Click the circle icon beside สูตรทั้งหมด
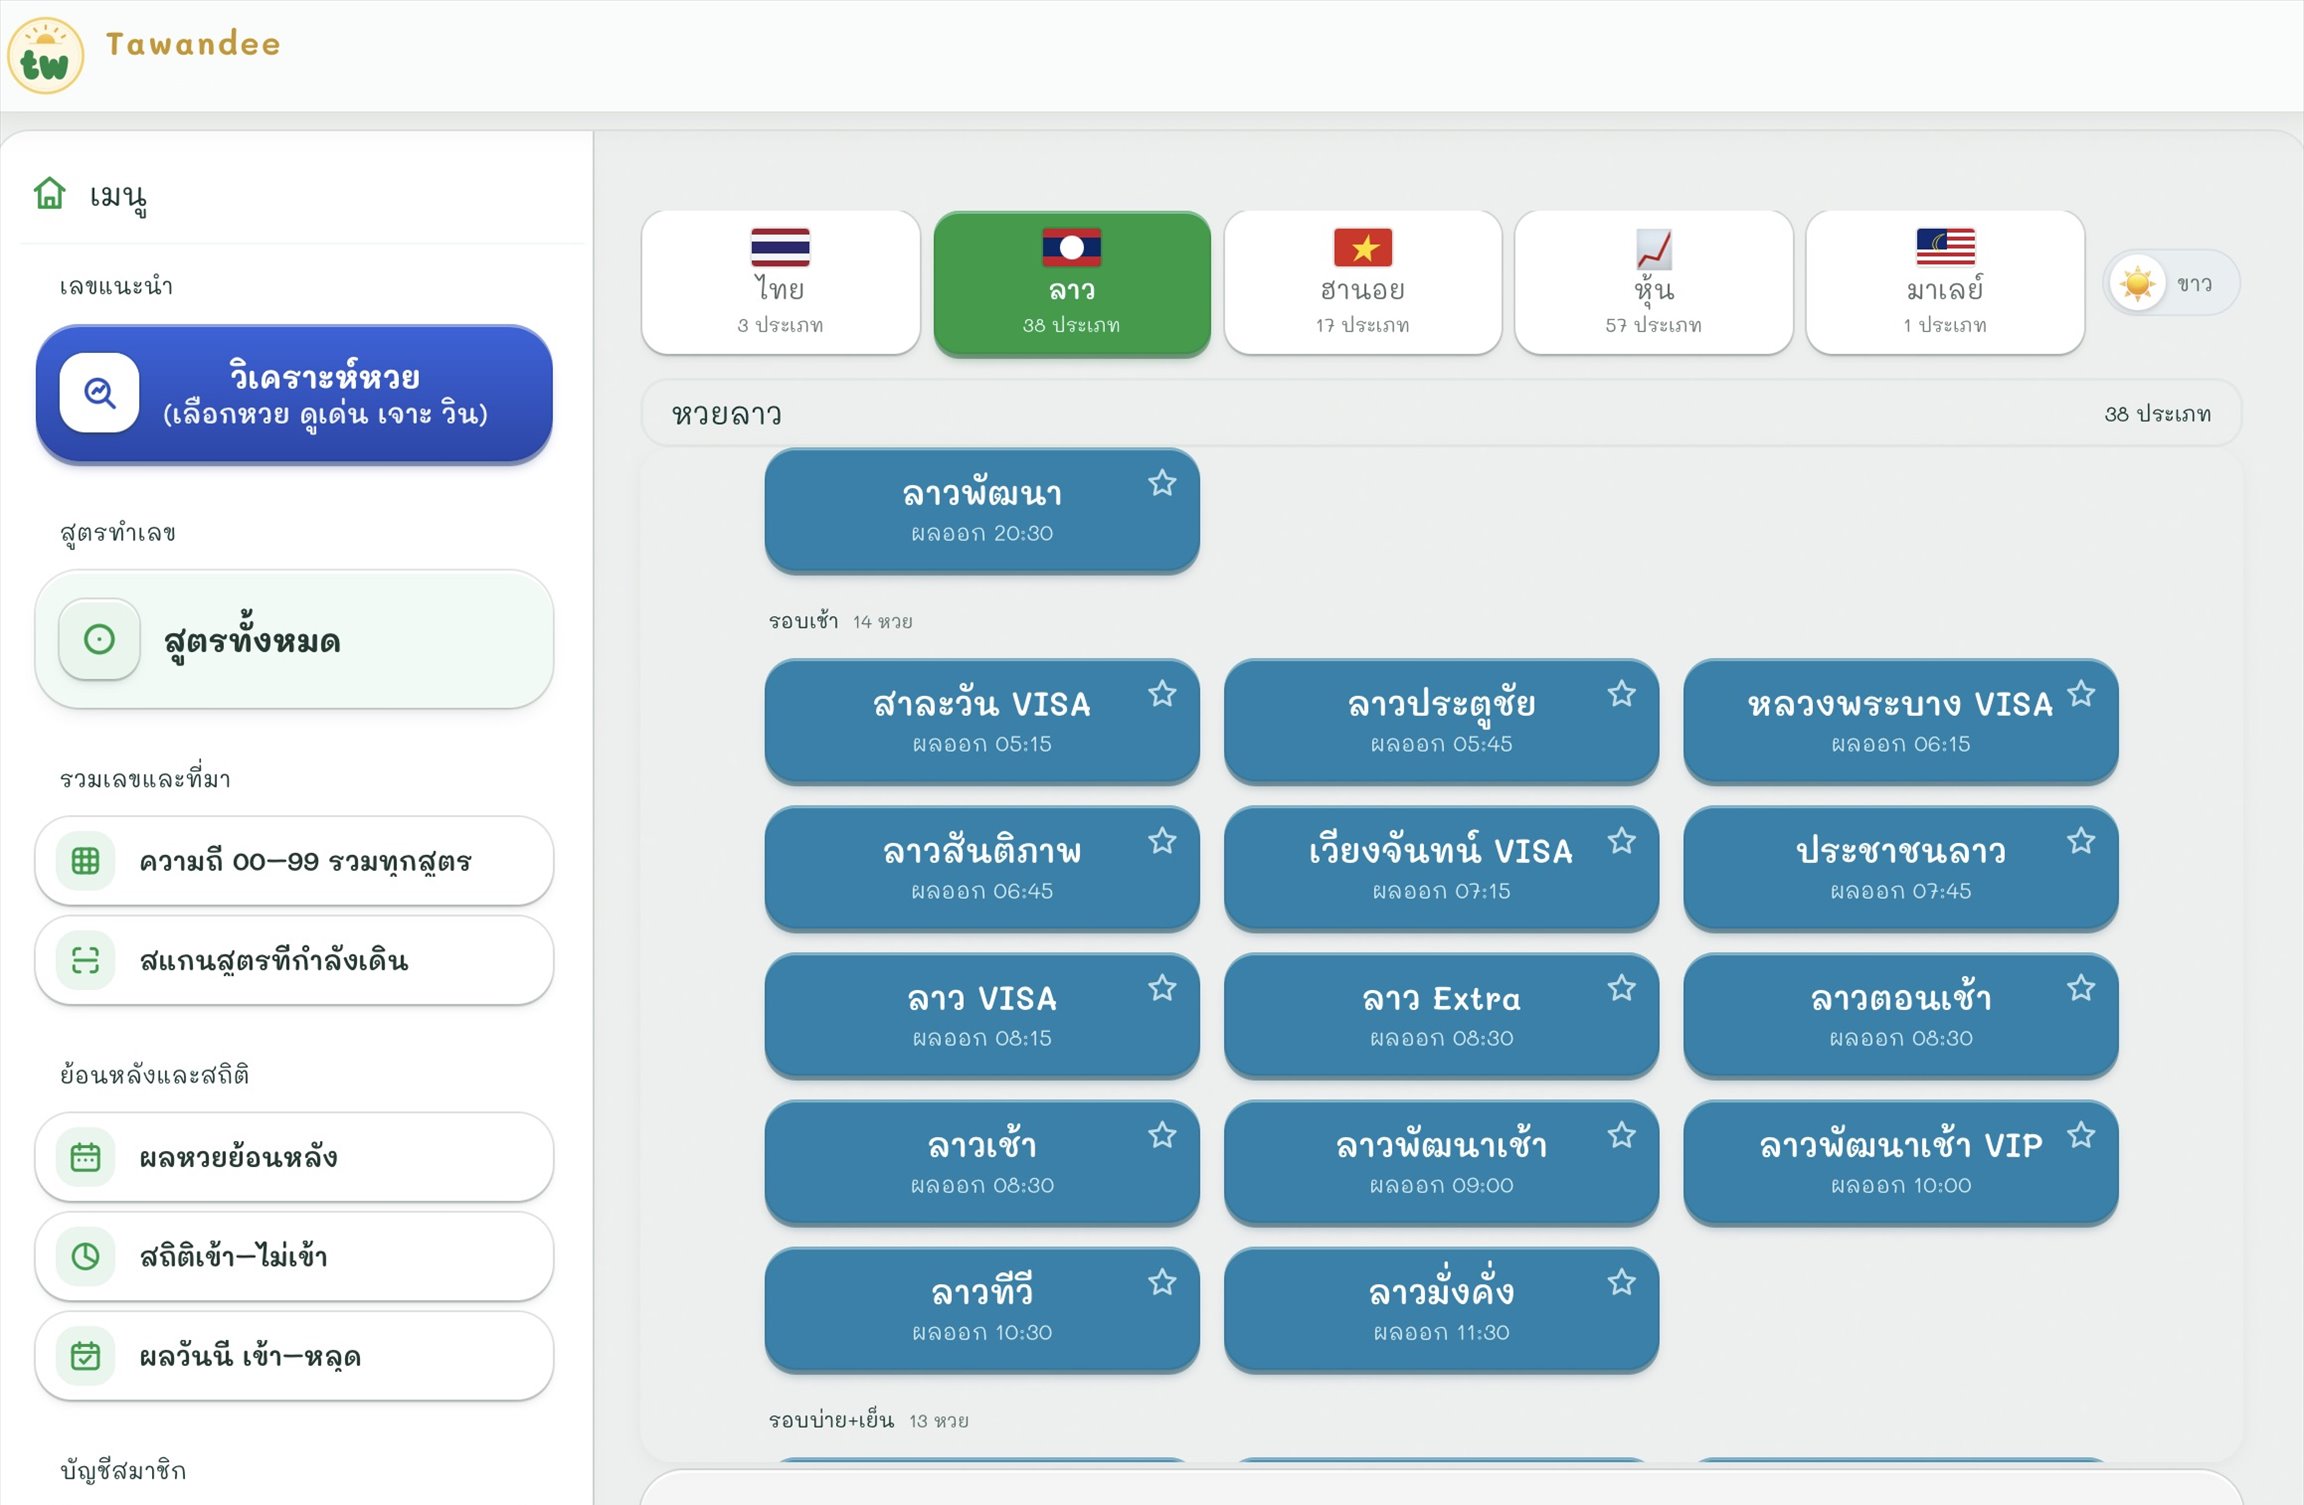 pos(99,639)
